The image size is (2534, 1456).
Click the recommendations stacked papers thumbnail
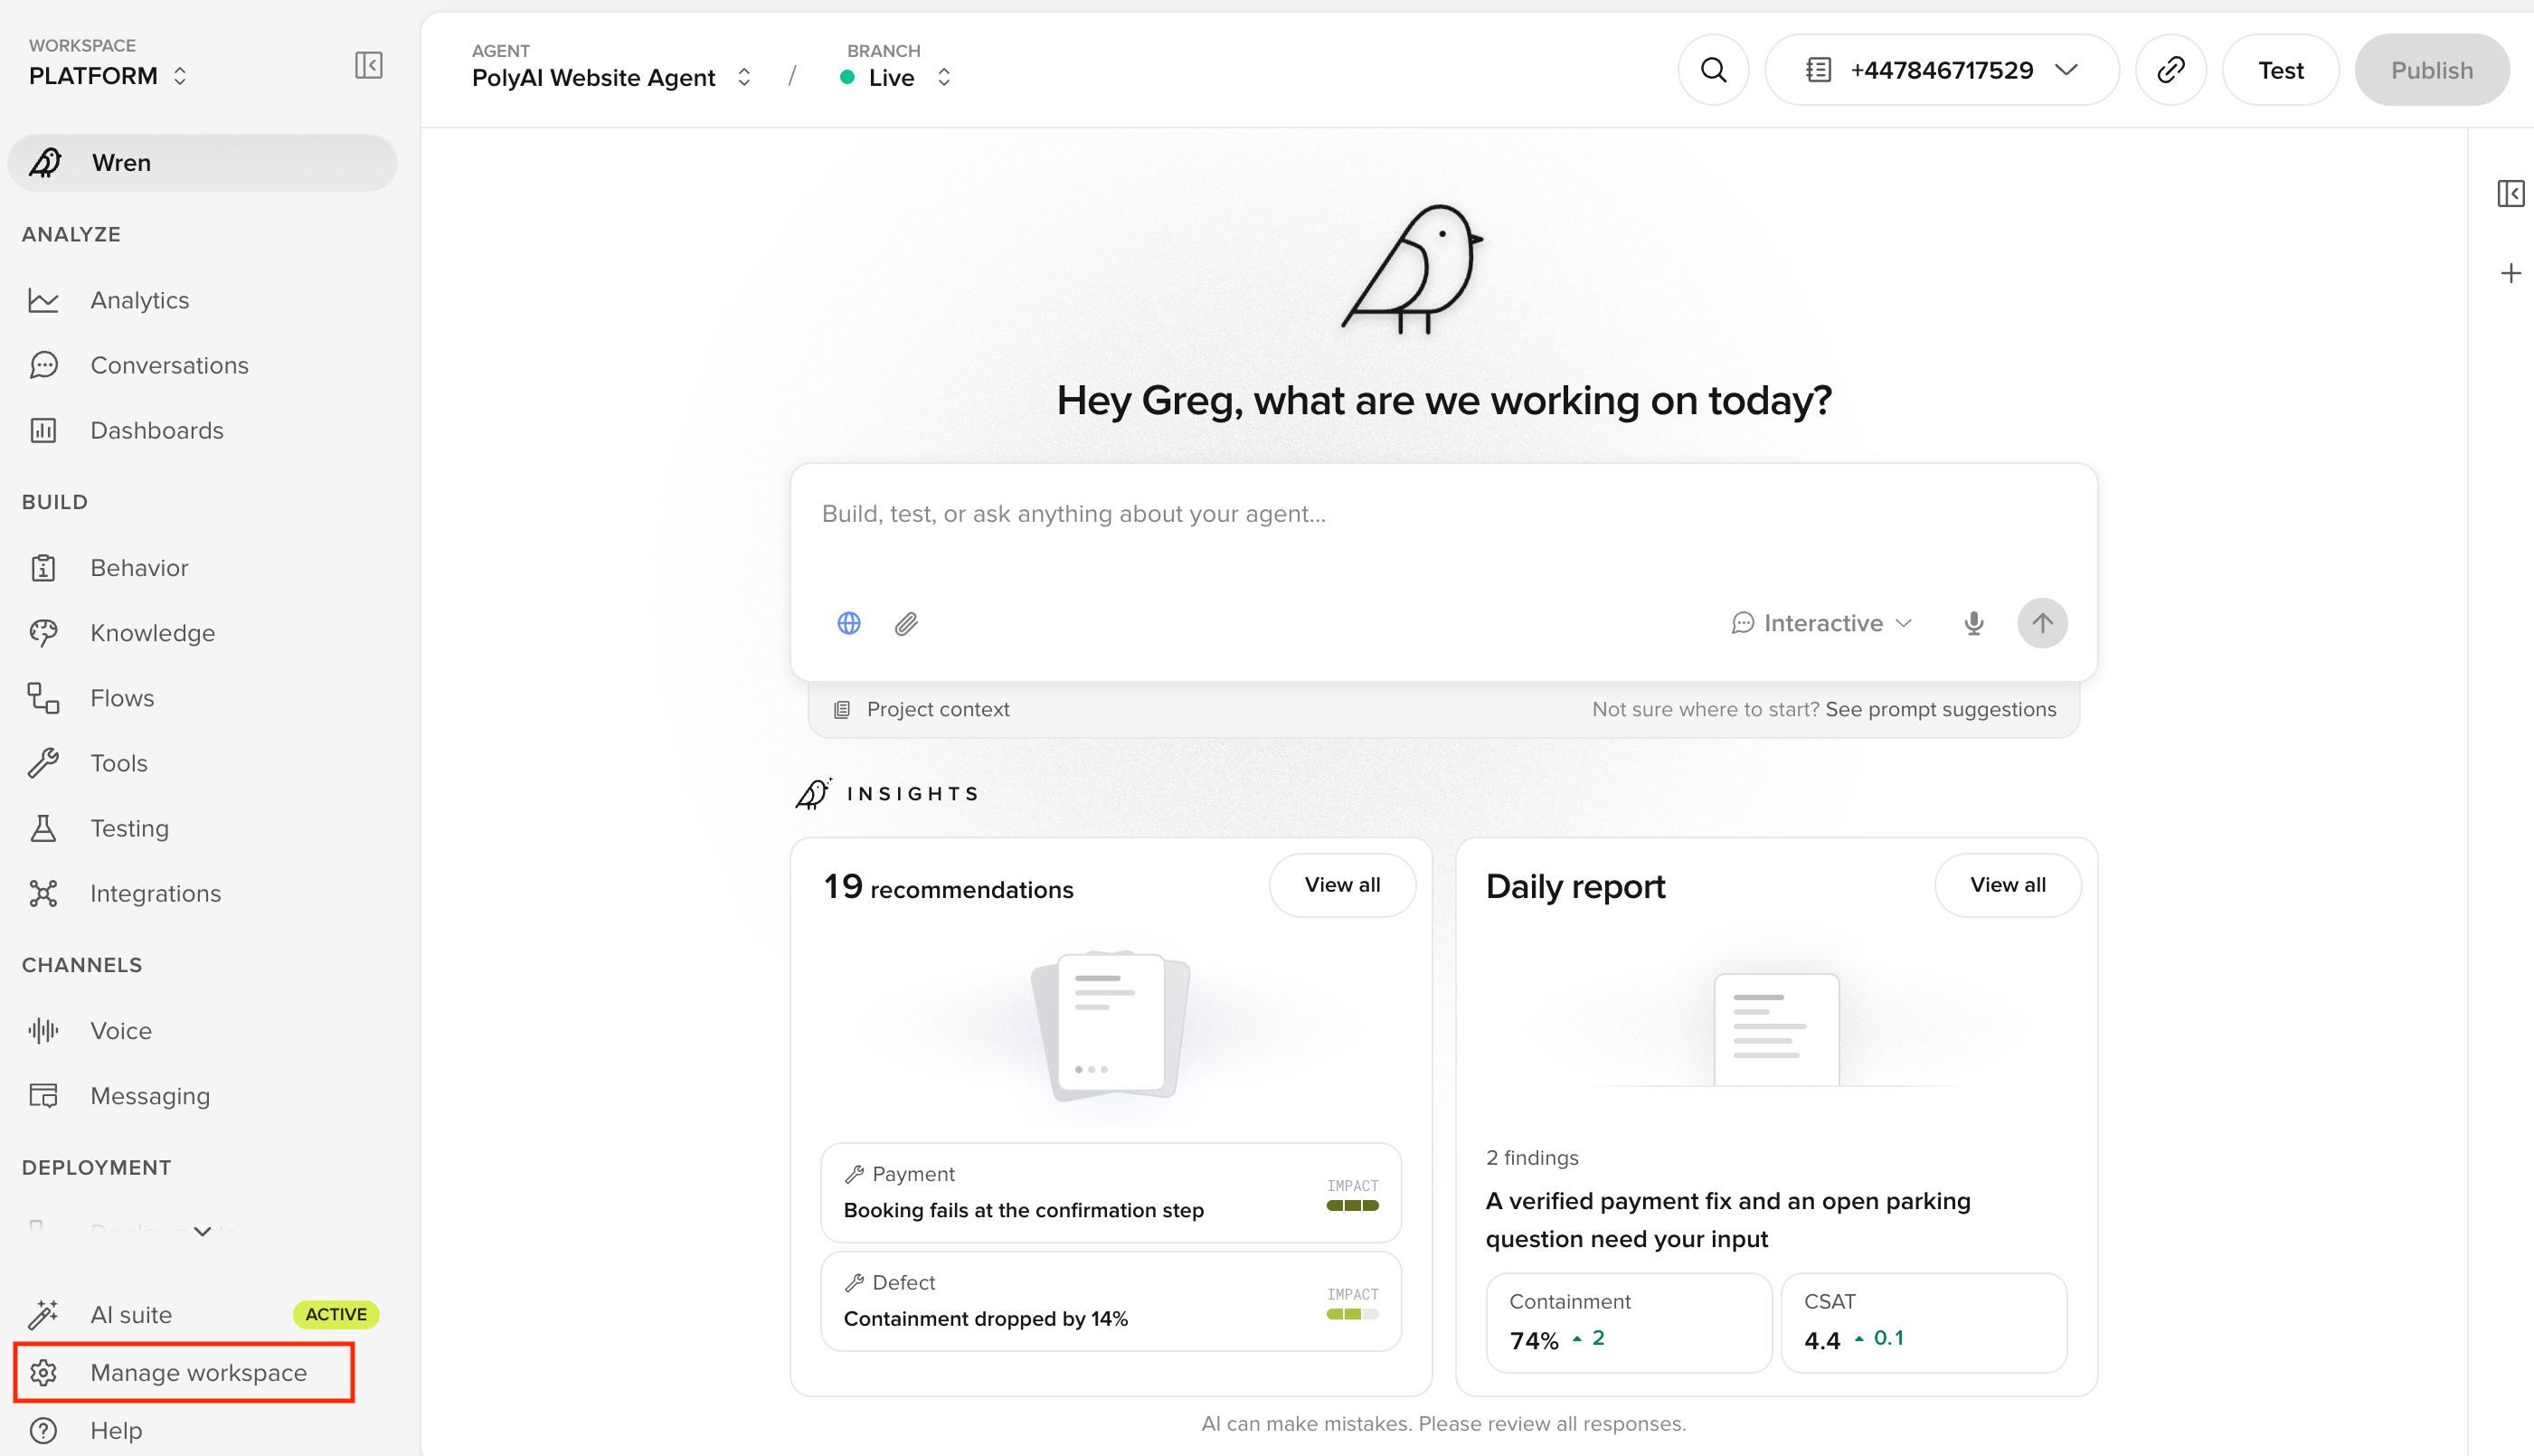tap(1110, 1026)
